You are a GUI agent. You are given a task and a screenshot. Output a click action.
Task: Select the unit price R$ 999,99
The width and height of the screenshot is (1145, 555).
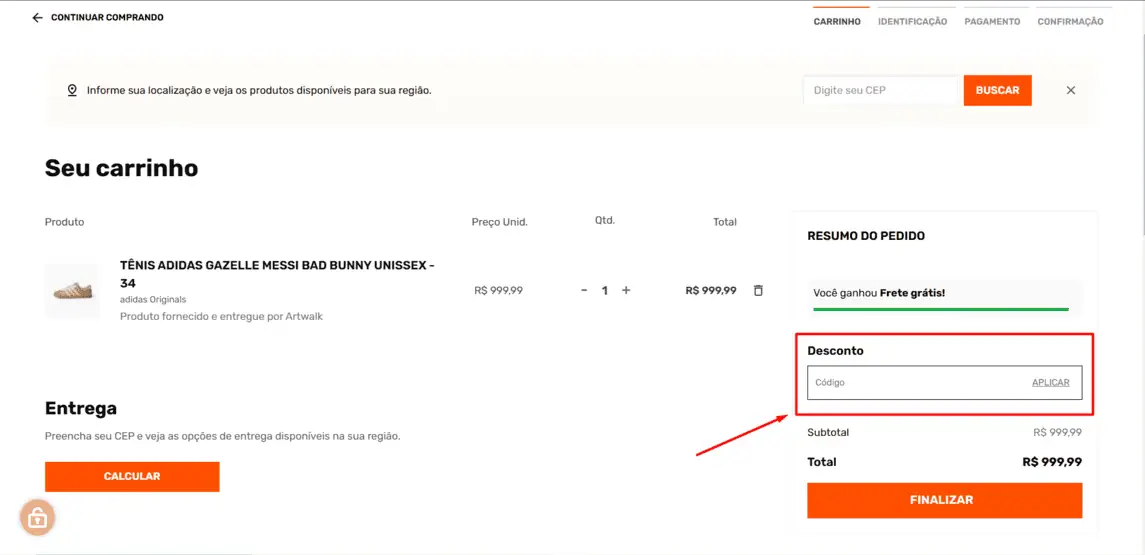[499, 290]
